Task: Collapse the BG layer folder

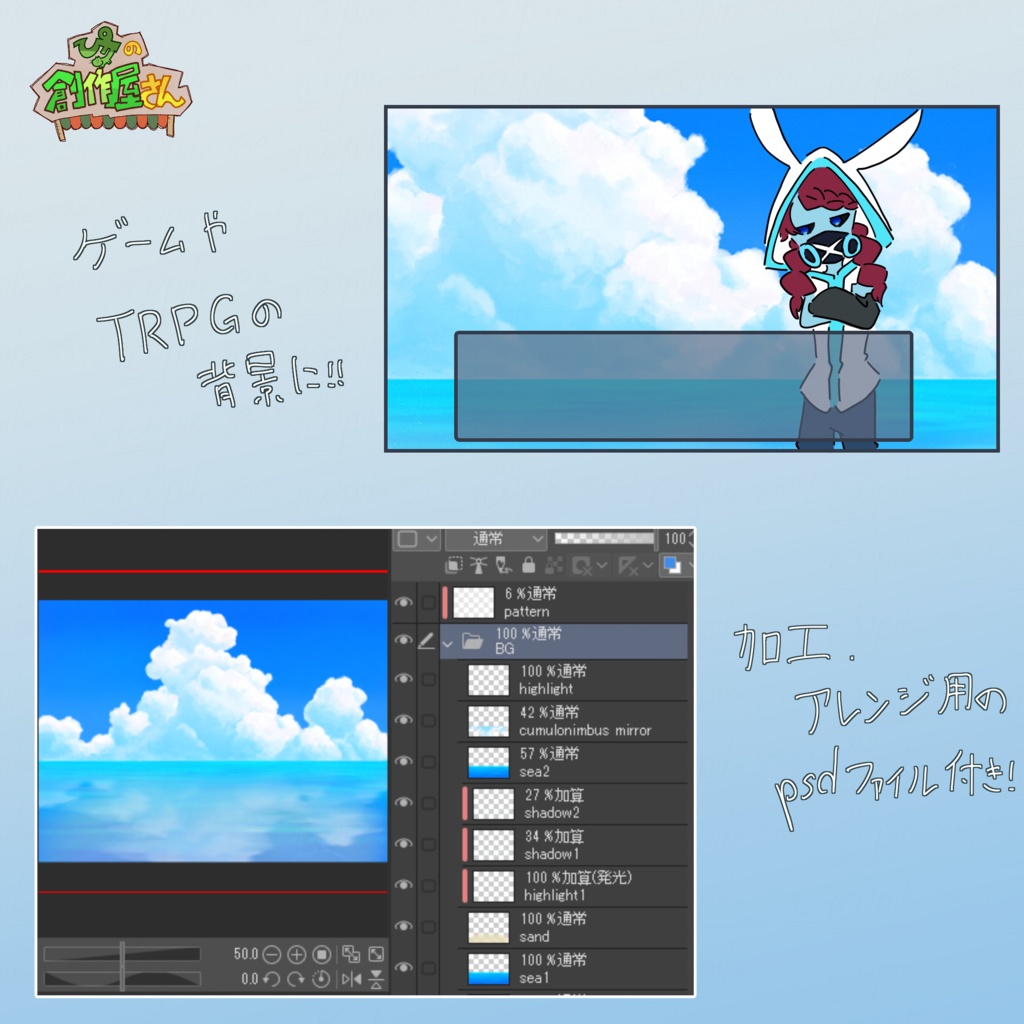Action: (x=448, y=643)
